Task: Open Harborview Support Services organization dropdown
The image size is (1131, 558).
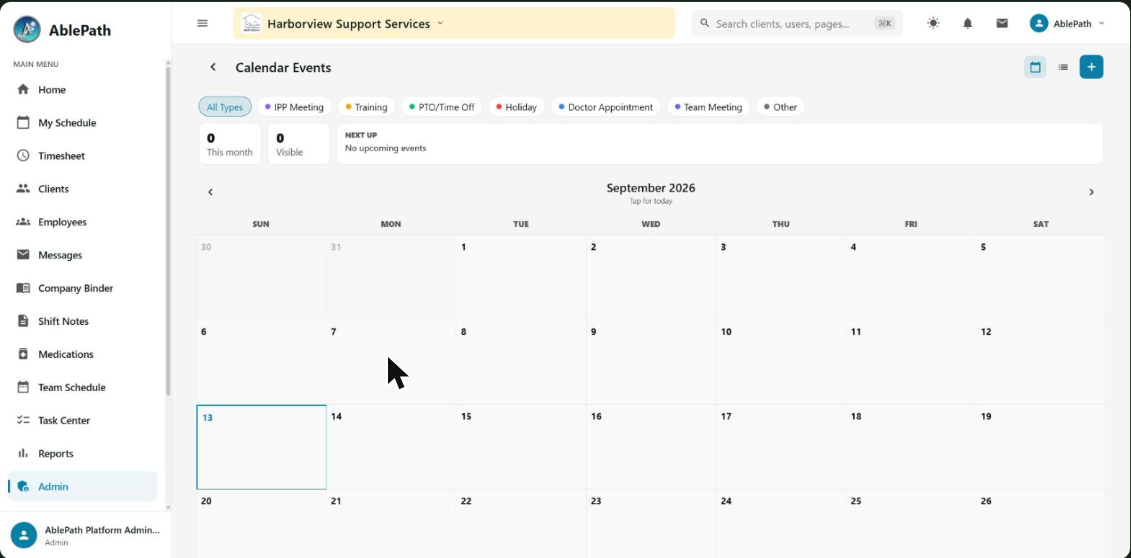Action: coord(454,23)
